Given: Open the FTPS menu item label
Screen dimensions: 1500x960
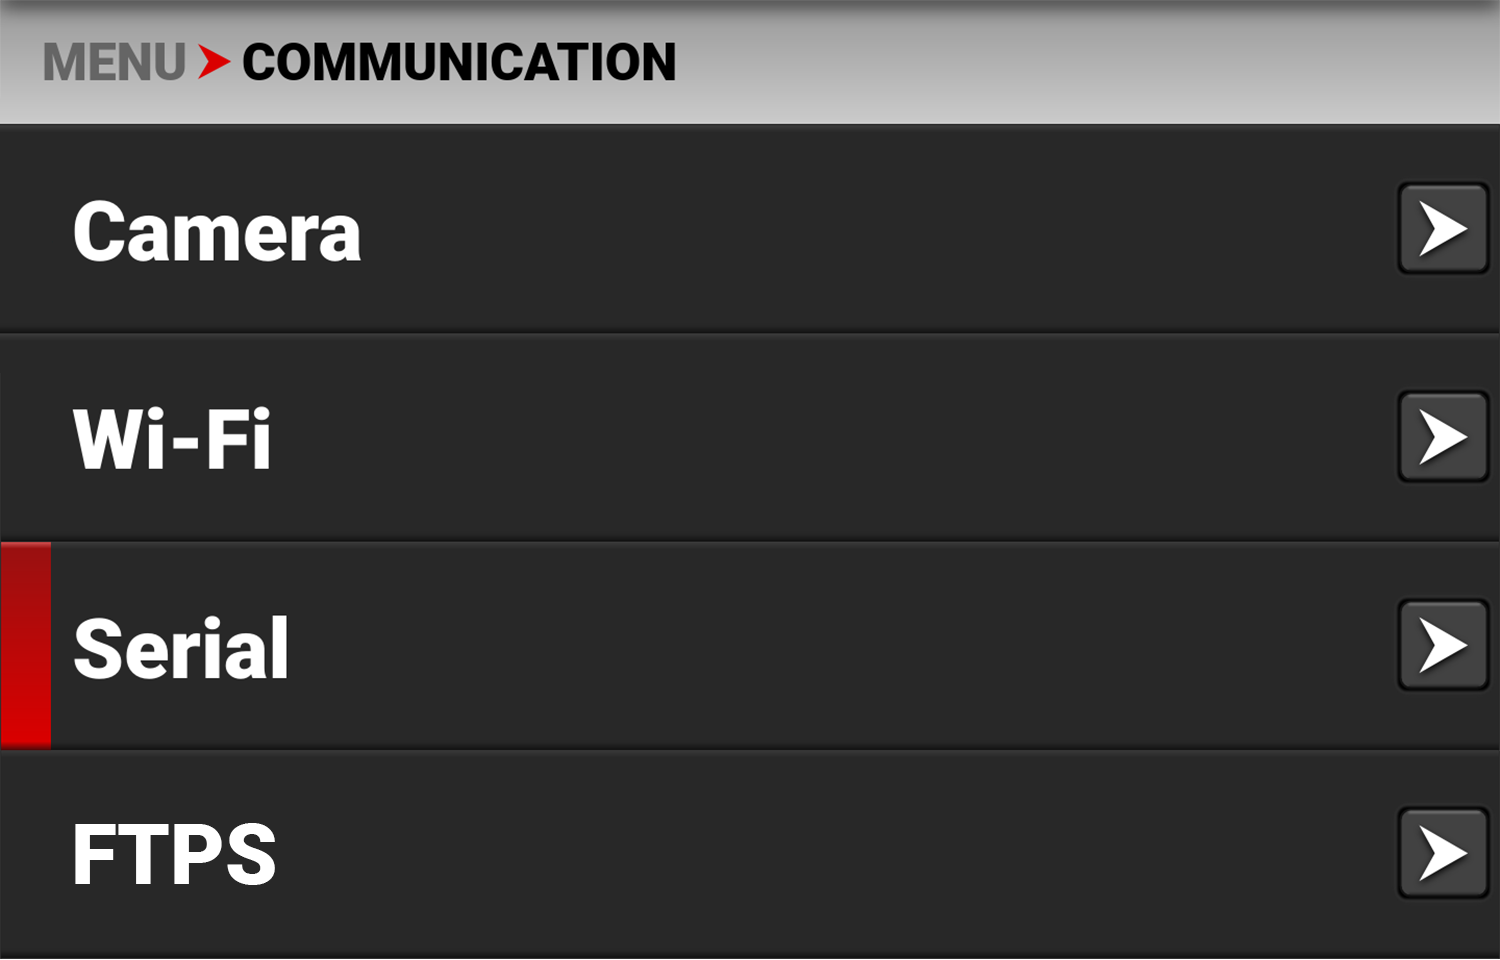Looking at the screenshot, I should click(x=174, y=855).
